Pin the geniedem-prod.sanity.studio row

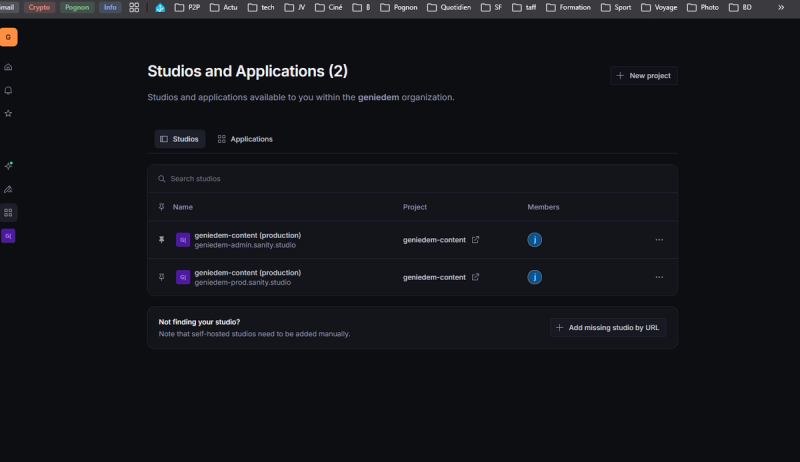pos(162,277)
